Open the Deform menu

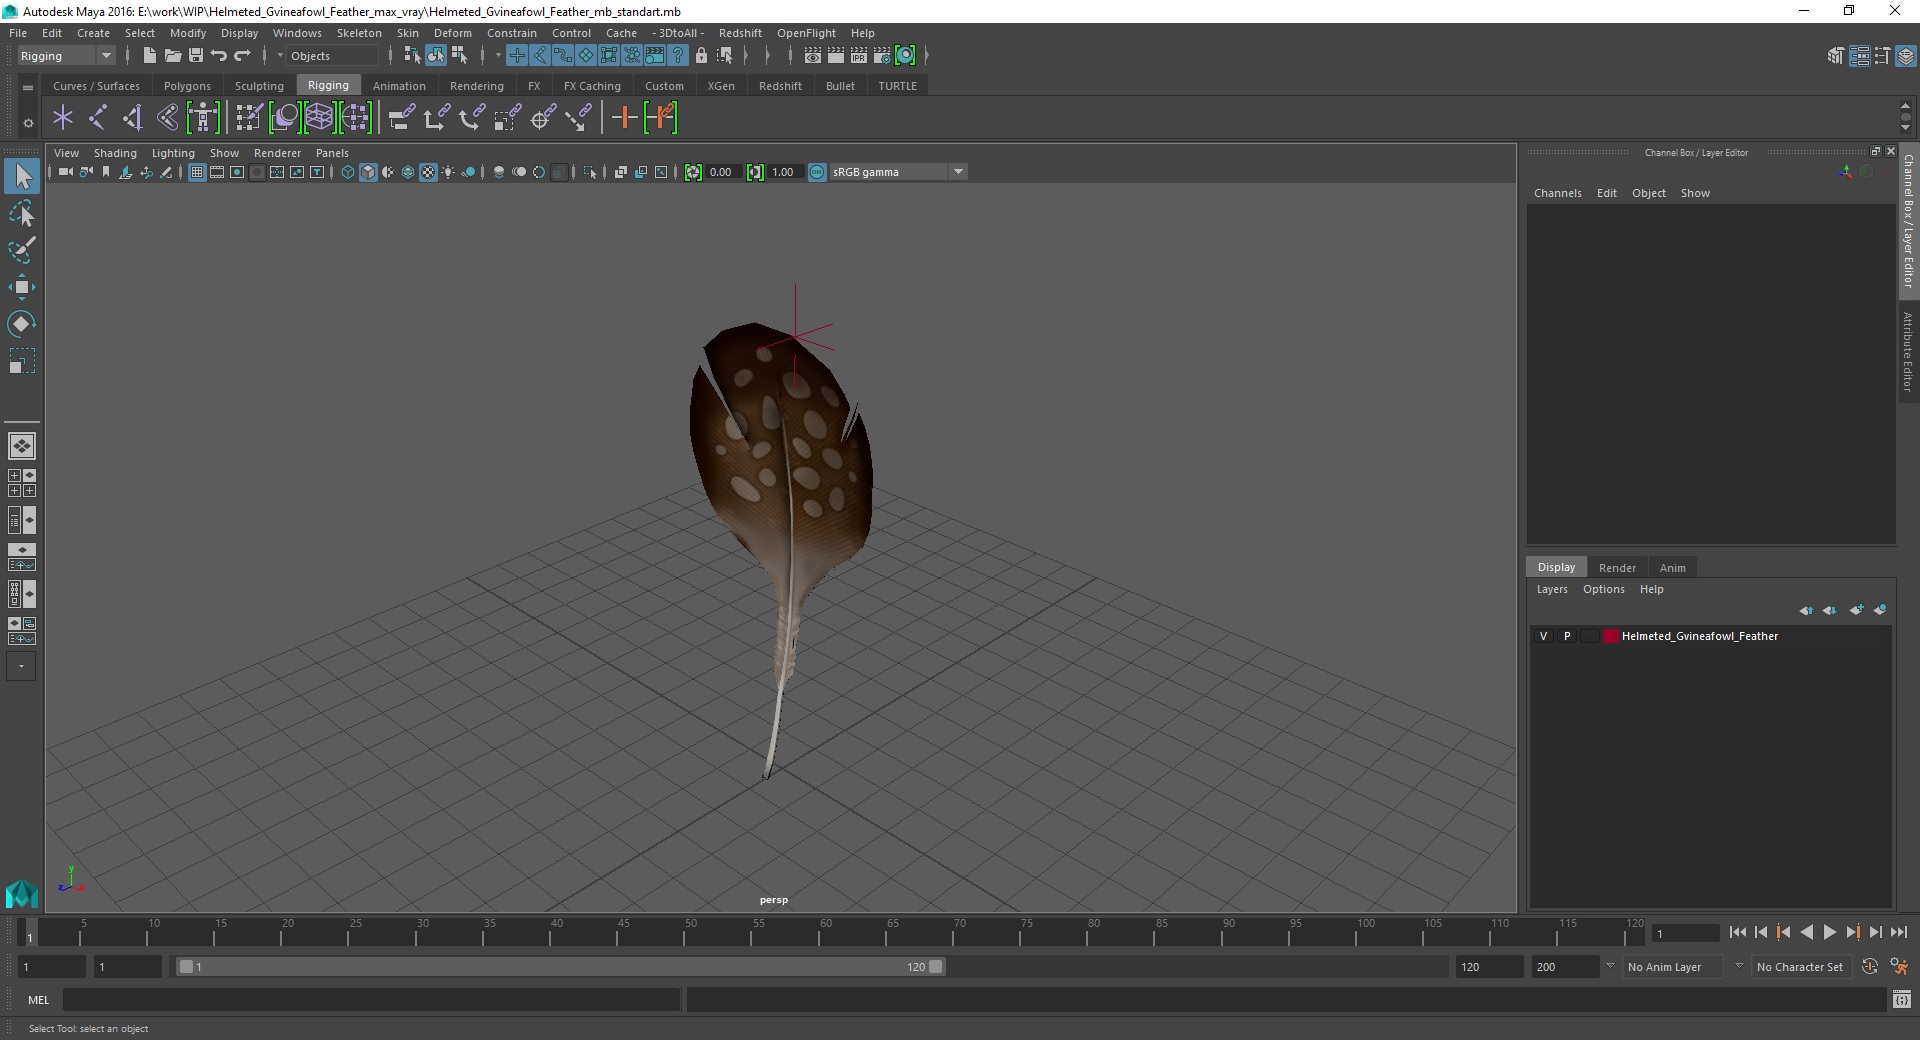(452, 33)
